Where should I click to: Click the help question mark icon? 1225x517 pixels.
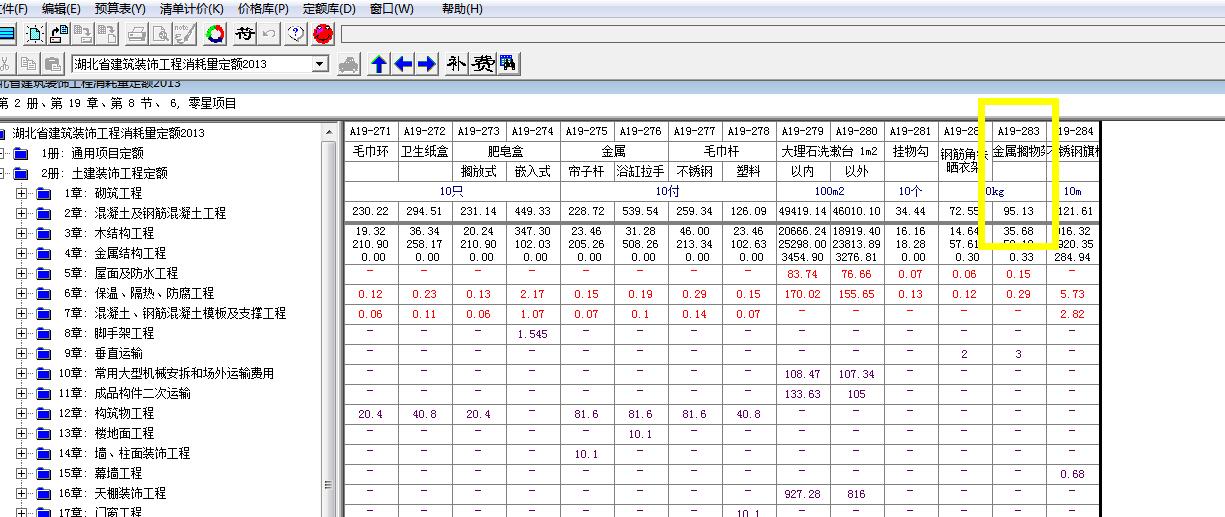click(296, 33)
